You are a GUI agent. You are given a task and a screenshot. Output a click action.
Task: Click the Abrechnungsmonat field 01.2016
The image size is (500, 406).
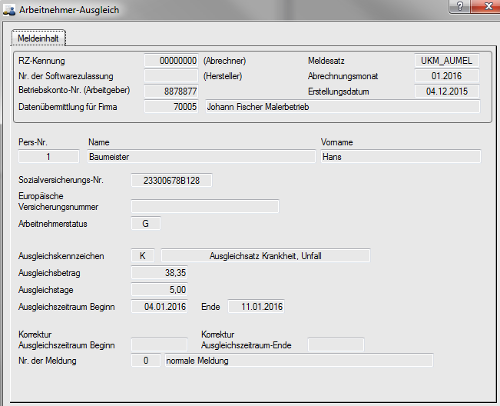tap(447, 76)
